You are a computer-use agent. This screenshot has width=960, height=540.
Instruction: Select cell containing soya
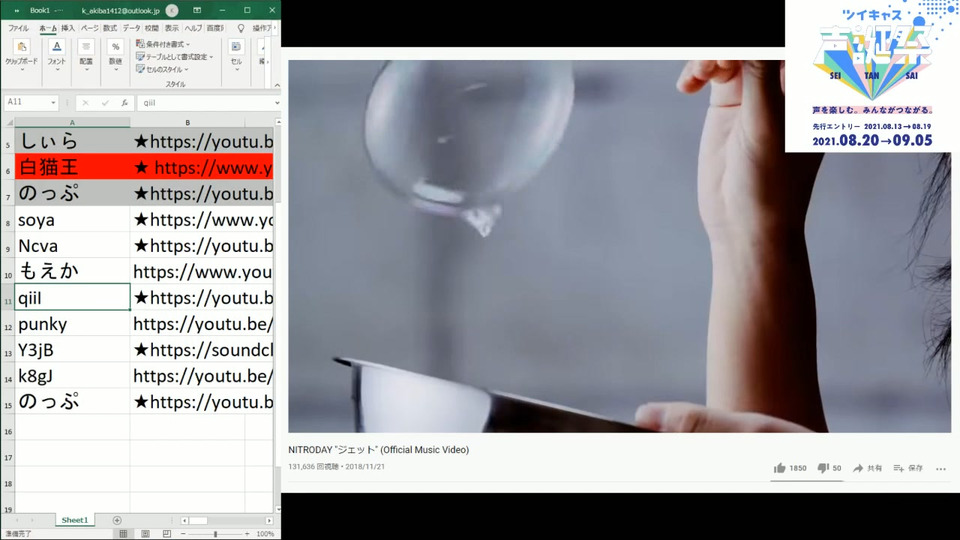72,219
